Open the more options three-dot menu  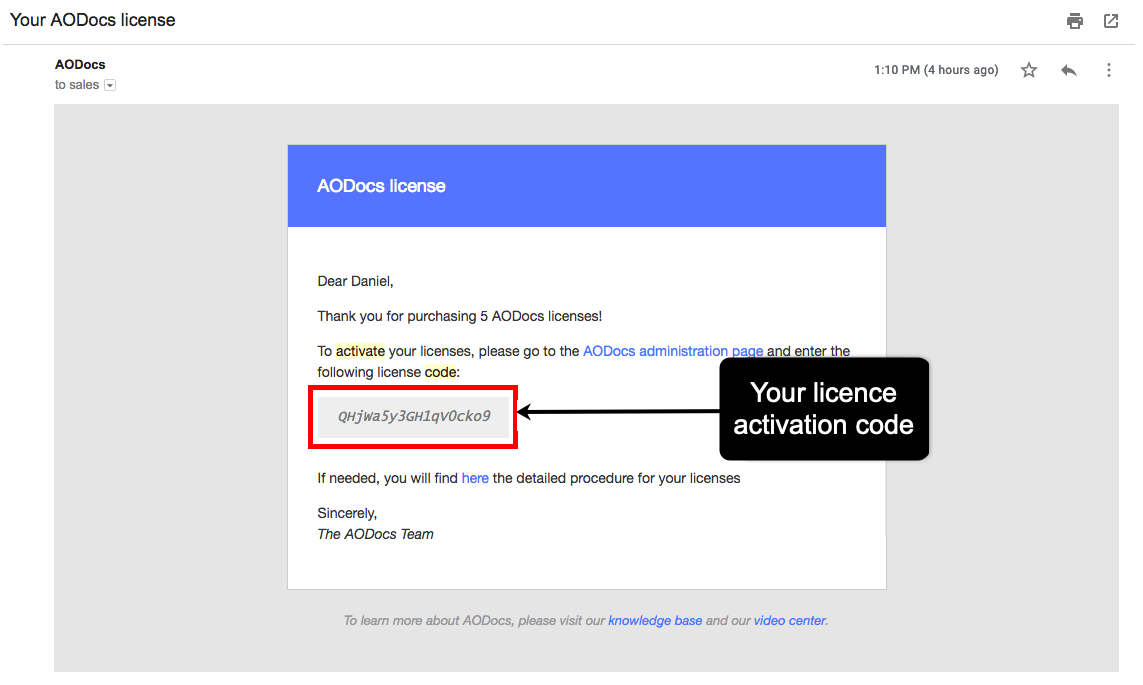[x=1109, y=70]
